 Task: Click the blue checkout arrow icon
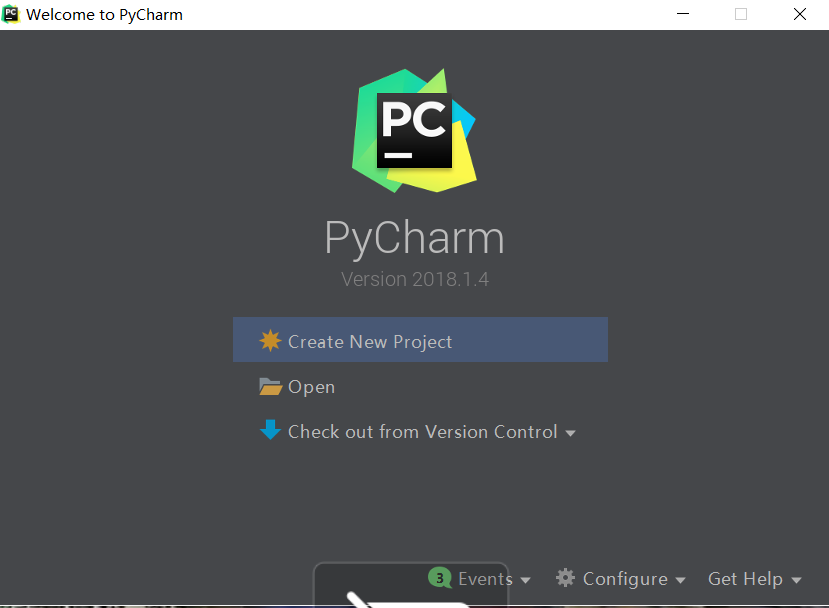click(270, 430)
